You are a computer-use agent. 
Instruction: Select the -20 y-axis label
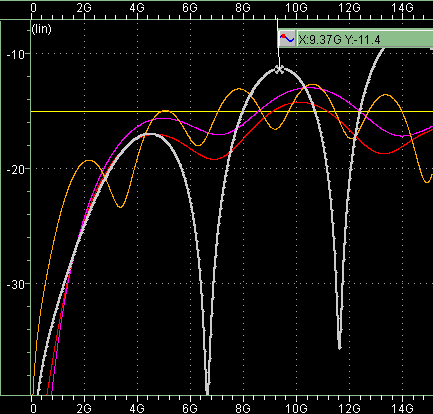(x=16, y=169)
